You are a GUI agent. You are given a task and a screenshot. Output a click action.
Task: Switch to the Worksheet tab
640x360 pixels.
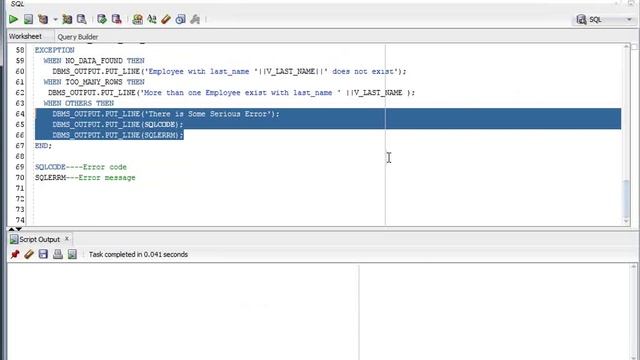(x=25, y=36)
